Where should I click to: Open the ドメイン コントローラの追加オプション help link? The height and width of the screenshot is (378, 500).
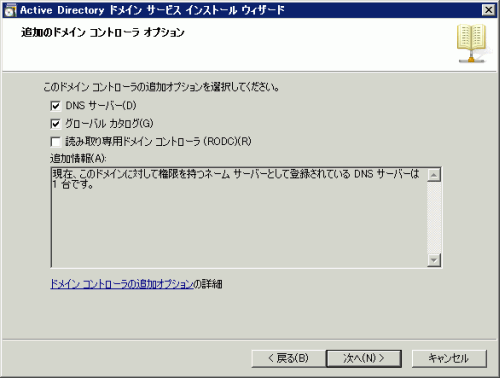pos(122,284)
